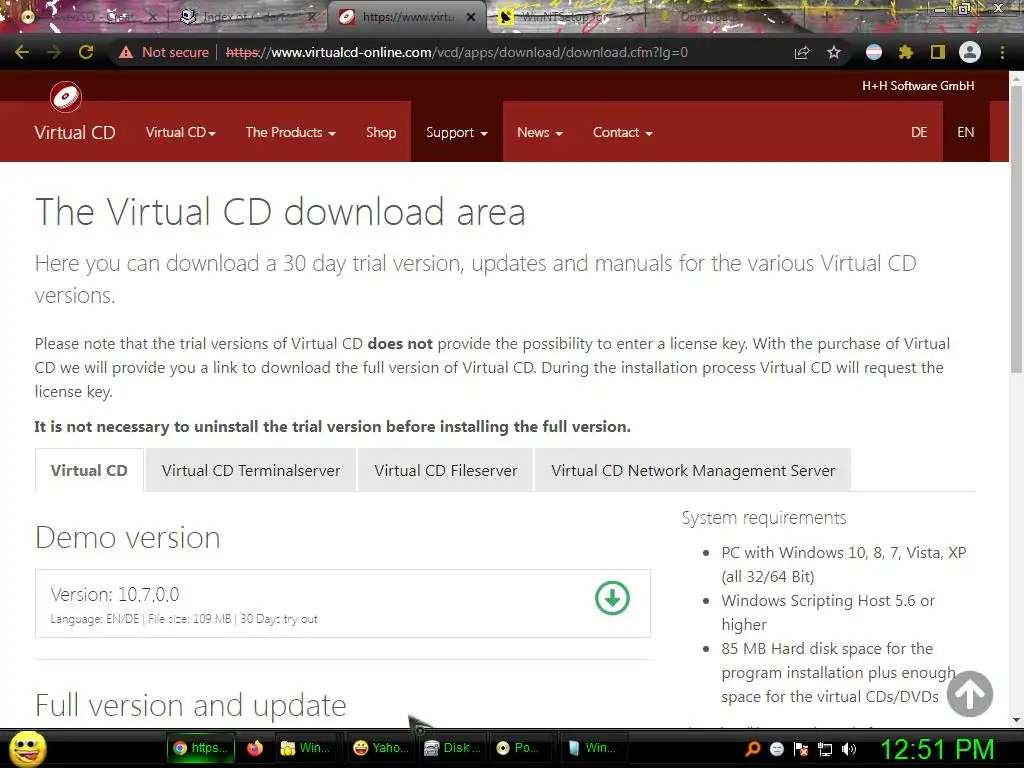Click the volume speaker tray icon
Screen dimensions: 1024x768
pos(849,748)
